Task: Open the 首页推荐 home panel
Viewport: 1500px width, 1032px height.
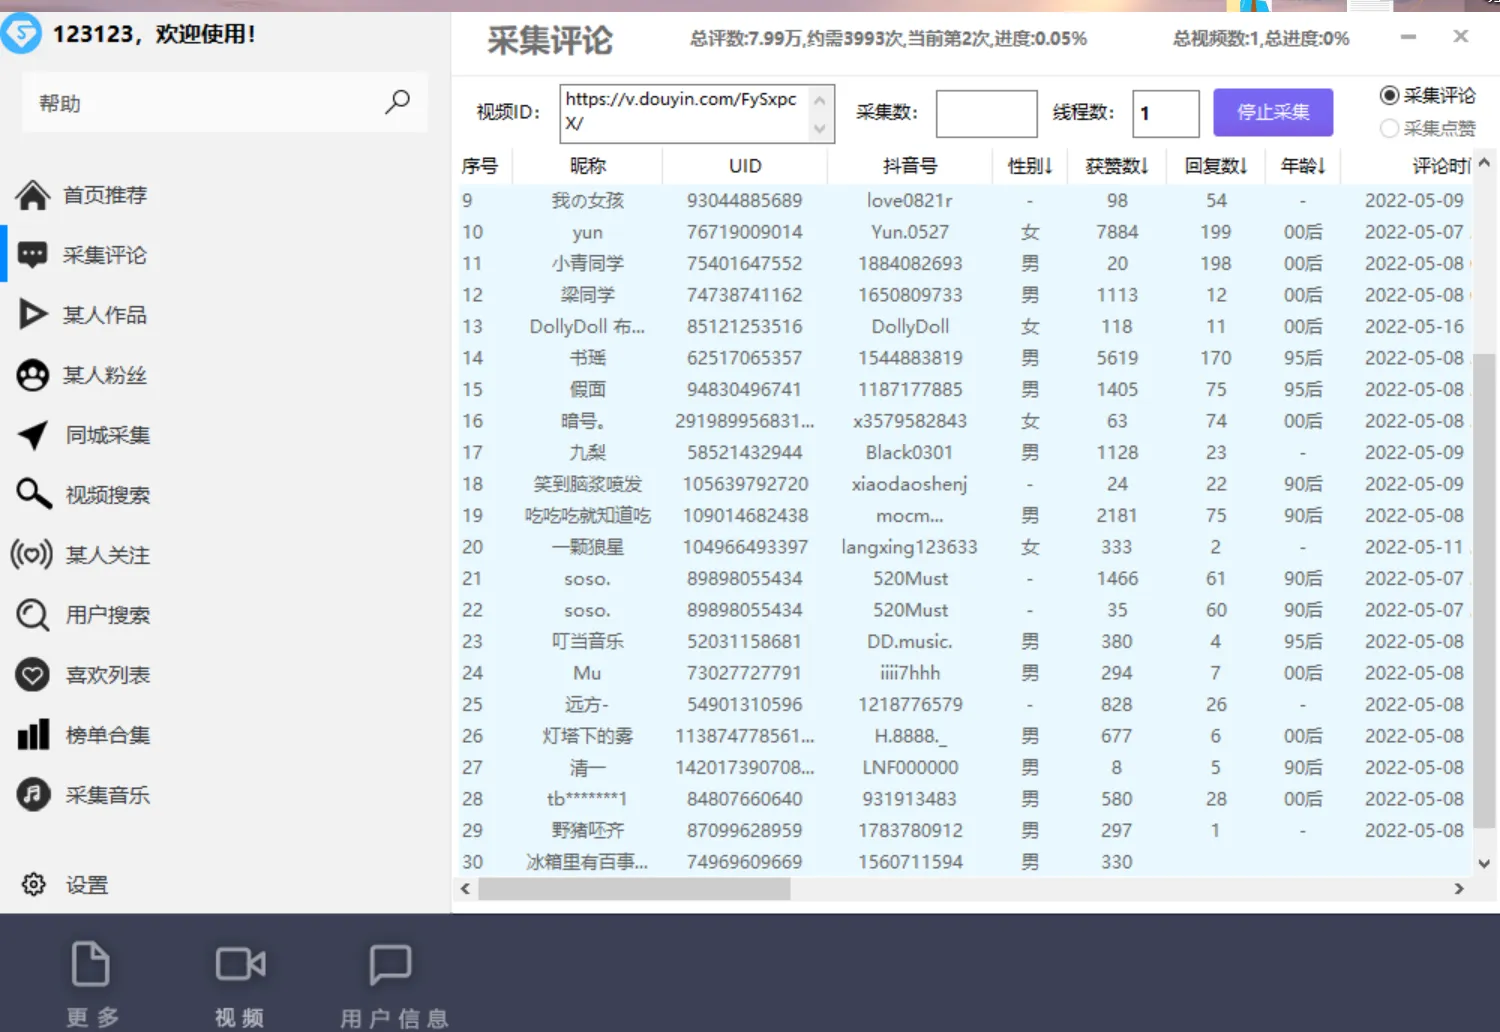Action: coord(105,195)
